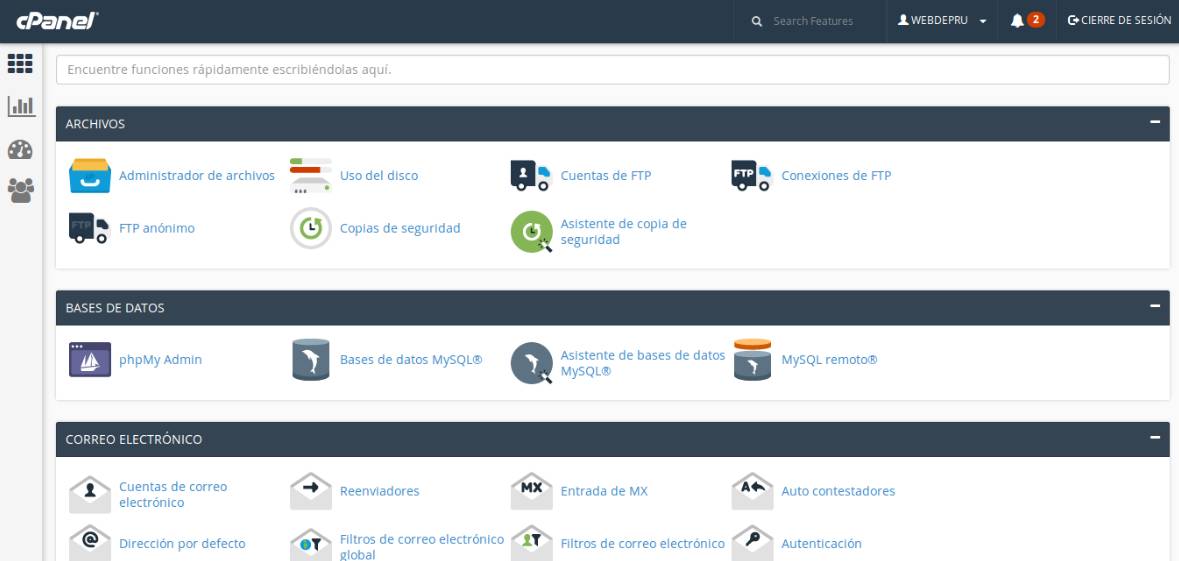Open the statistics bar chart sidebar icon
Image resolution: width=1179 pixels, height=561 pixels.
[20, 105]
